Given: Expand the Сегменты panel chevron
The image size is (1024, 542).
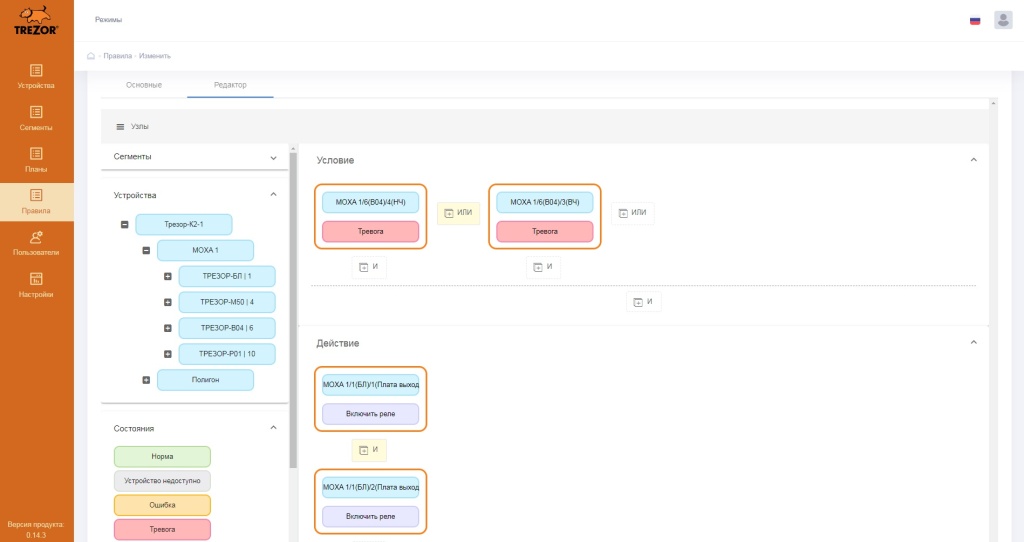Looking at the screenshot, I should (274, 157).
